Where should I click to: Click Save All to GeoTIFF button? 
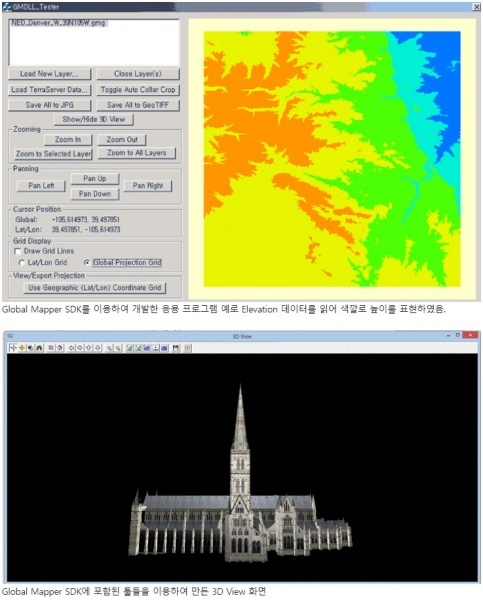point(138,105)
